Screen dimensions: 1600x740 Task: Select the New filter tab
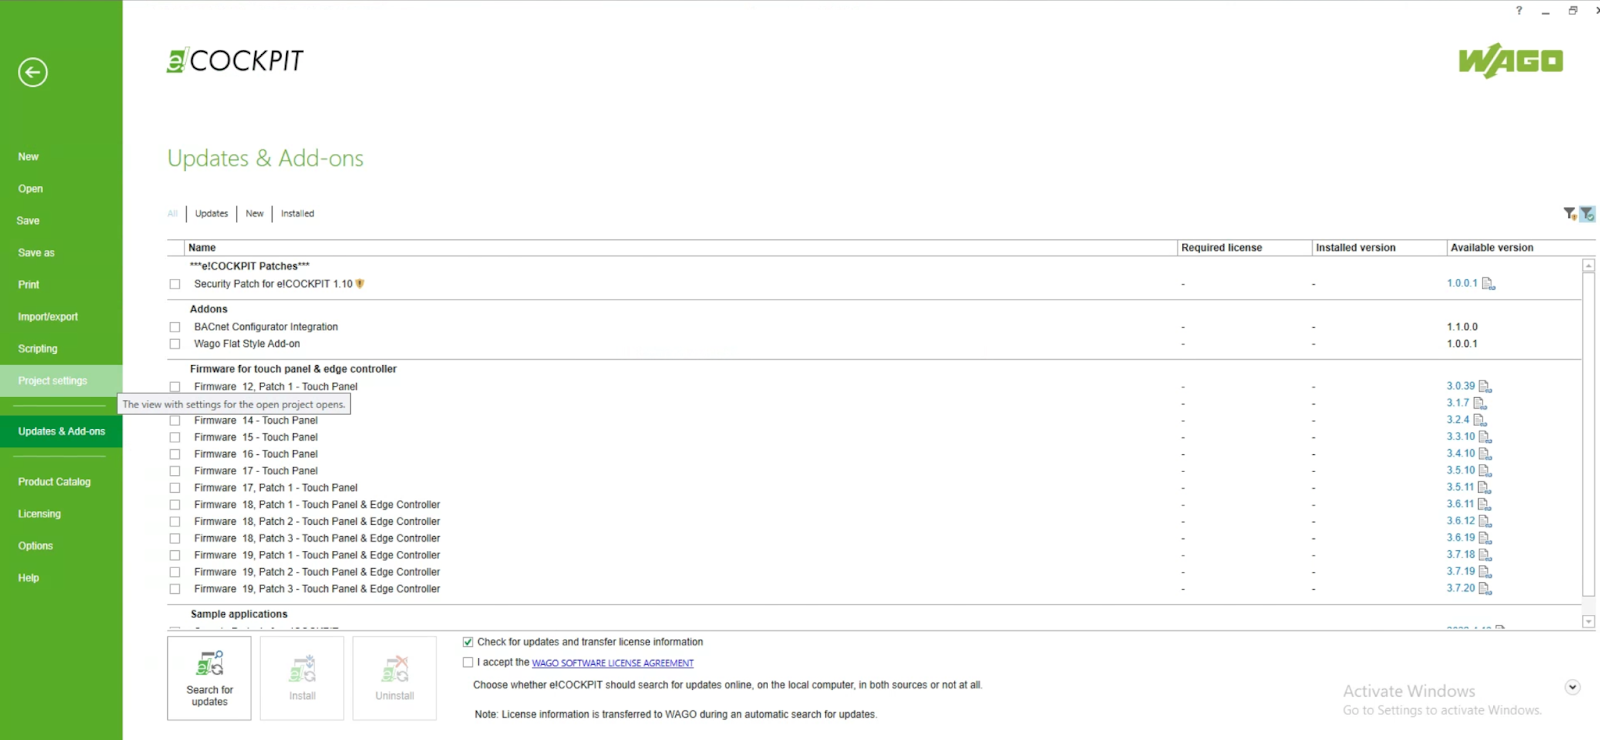coord(255,214)
